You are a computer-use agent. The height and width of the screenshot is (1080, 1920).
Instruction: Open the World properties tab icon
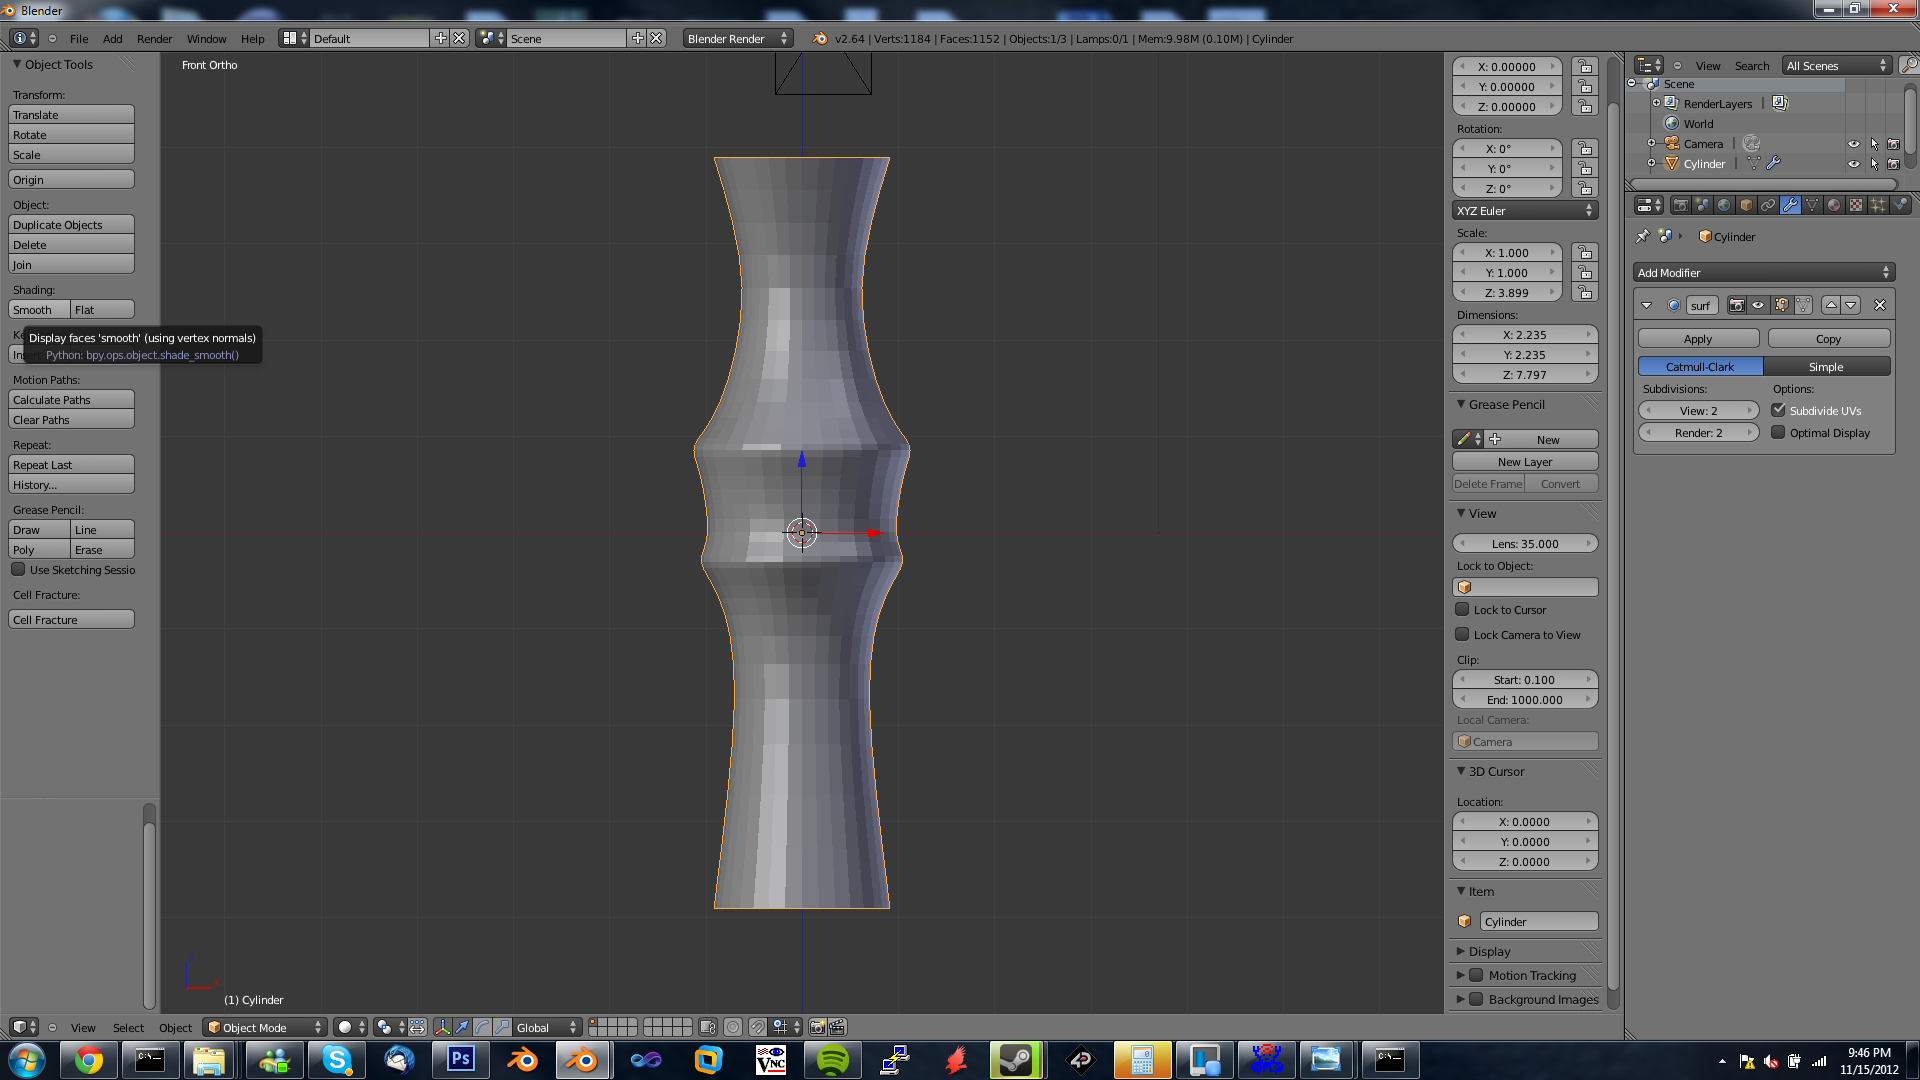pos(1724,205)
